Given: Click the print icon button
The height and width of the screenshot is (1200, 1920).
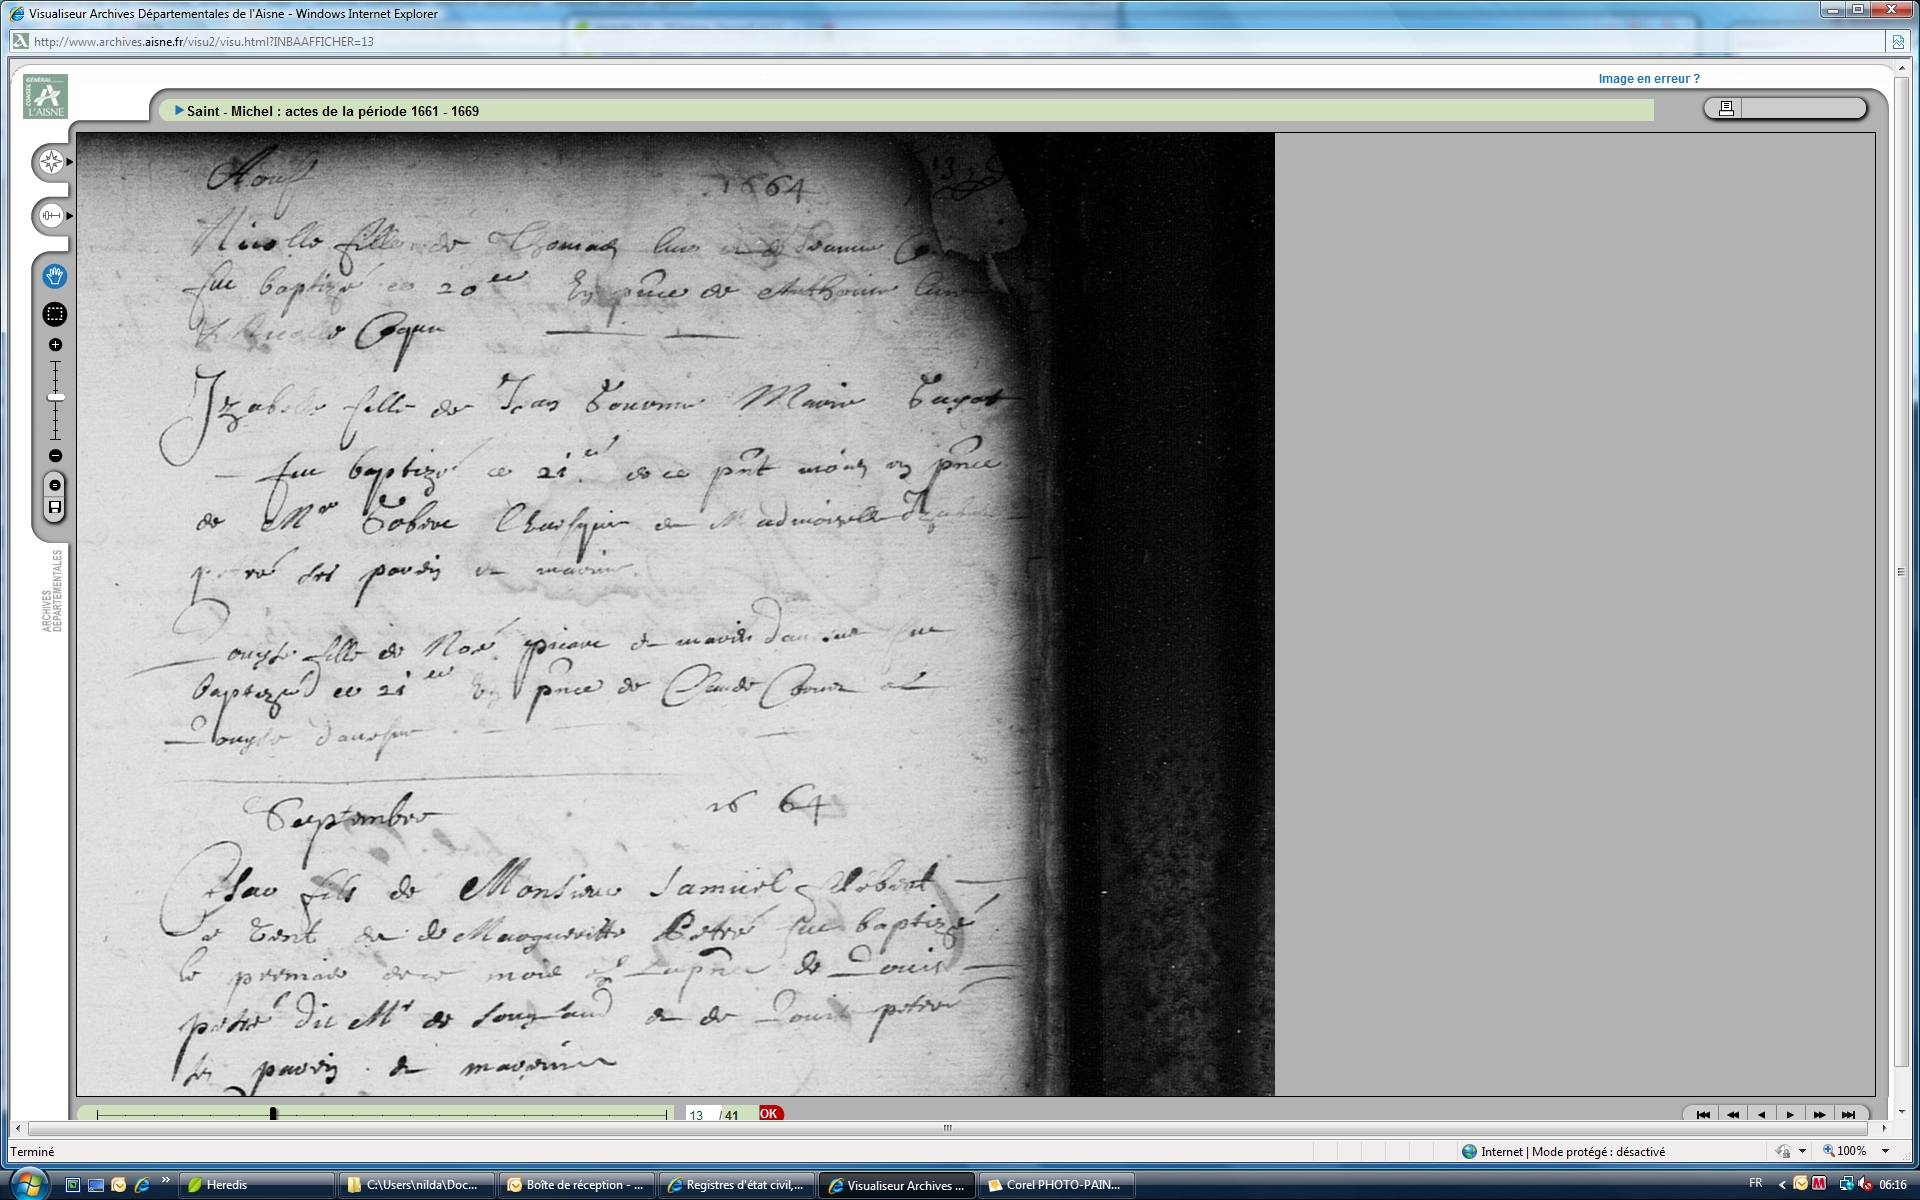Looking at the screenshot, I should 1725,108.
